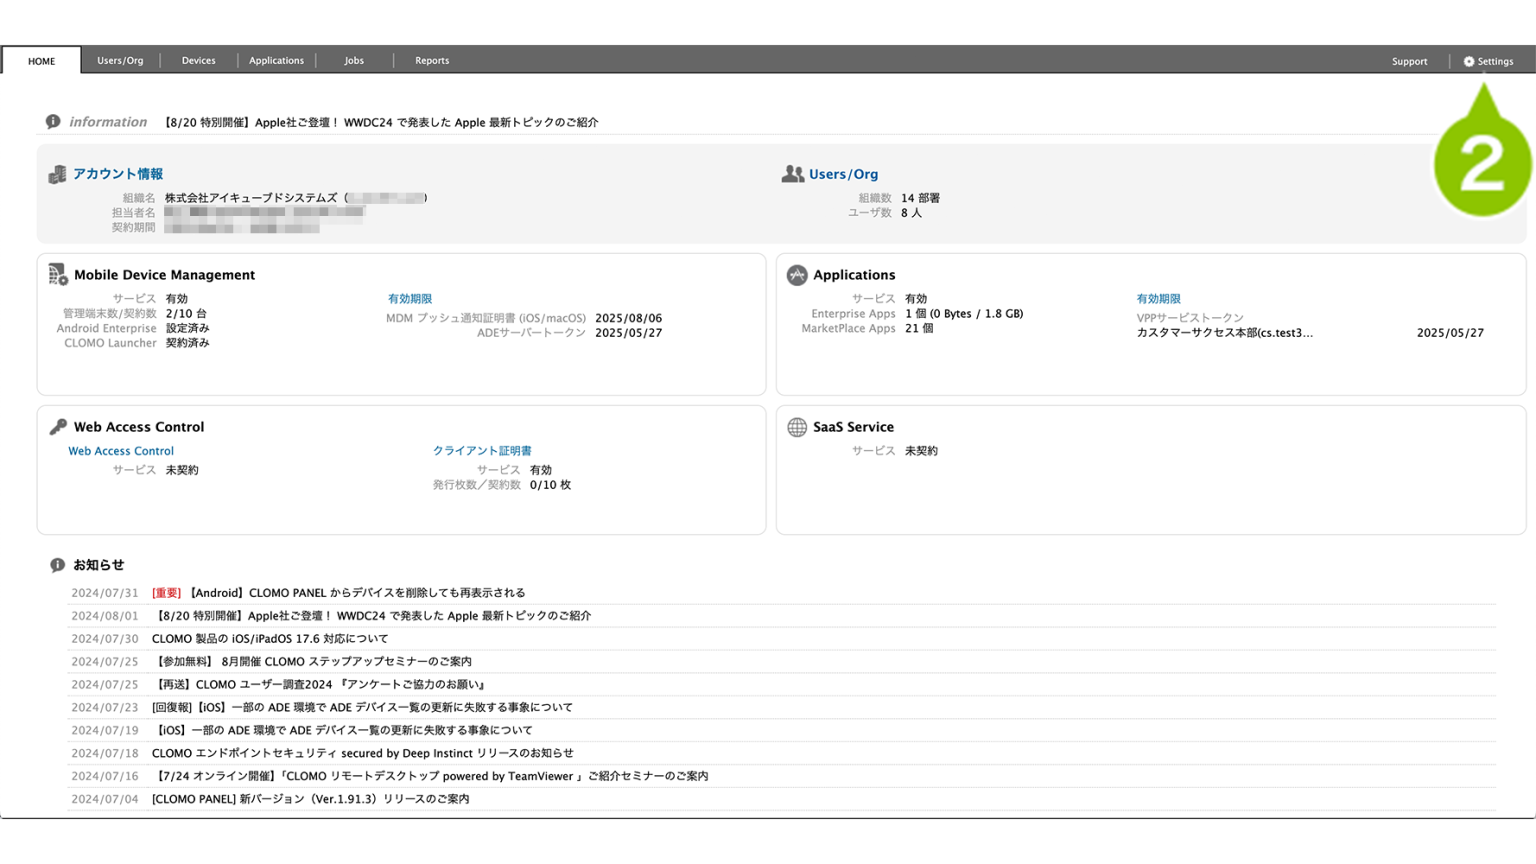Click the Web Access Control key icon
This screenshot has width=1536, height=864.
coord(58,427)
